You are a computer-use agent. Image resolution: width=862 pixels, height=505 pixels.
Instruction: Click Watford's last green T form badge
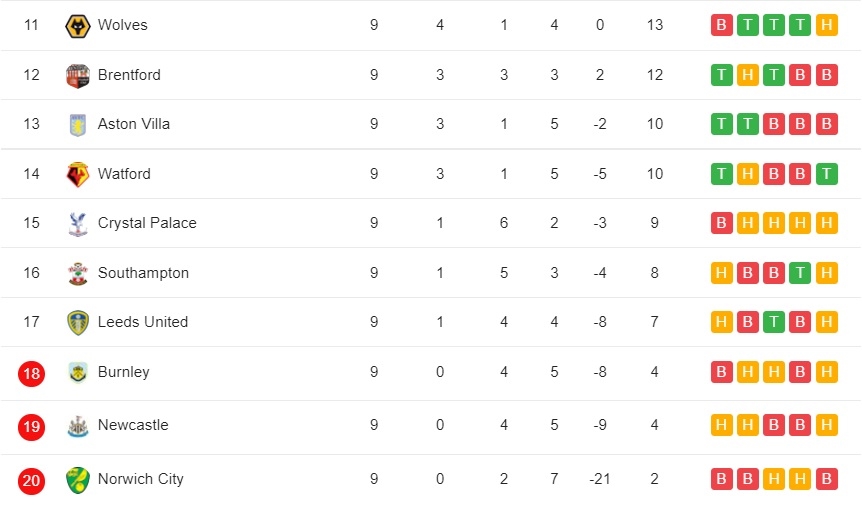click(x=826, y=174)
